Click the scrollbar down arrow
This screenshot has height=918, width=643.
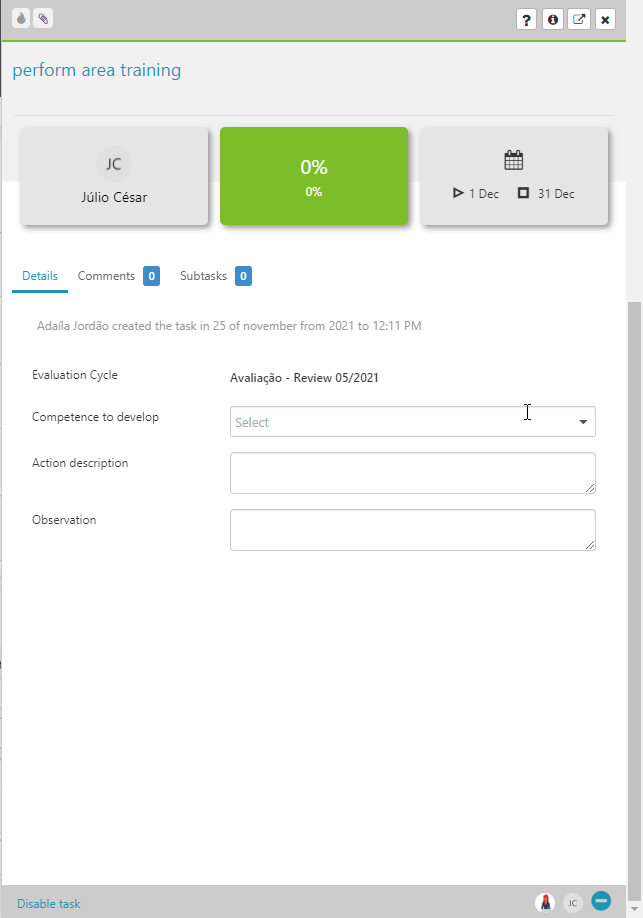tap(634, 909)
